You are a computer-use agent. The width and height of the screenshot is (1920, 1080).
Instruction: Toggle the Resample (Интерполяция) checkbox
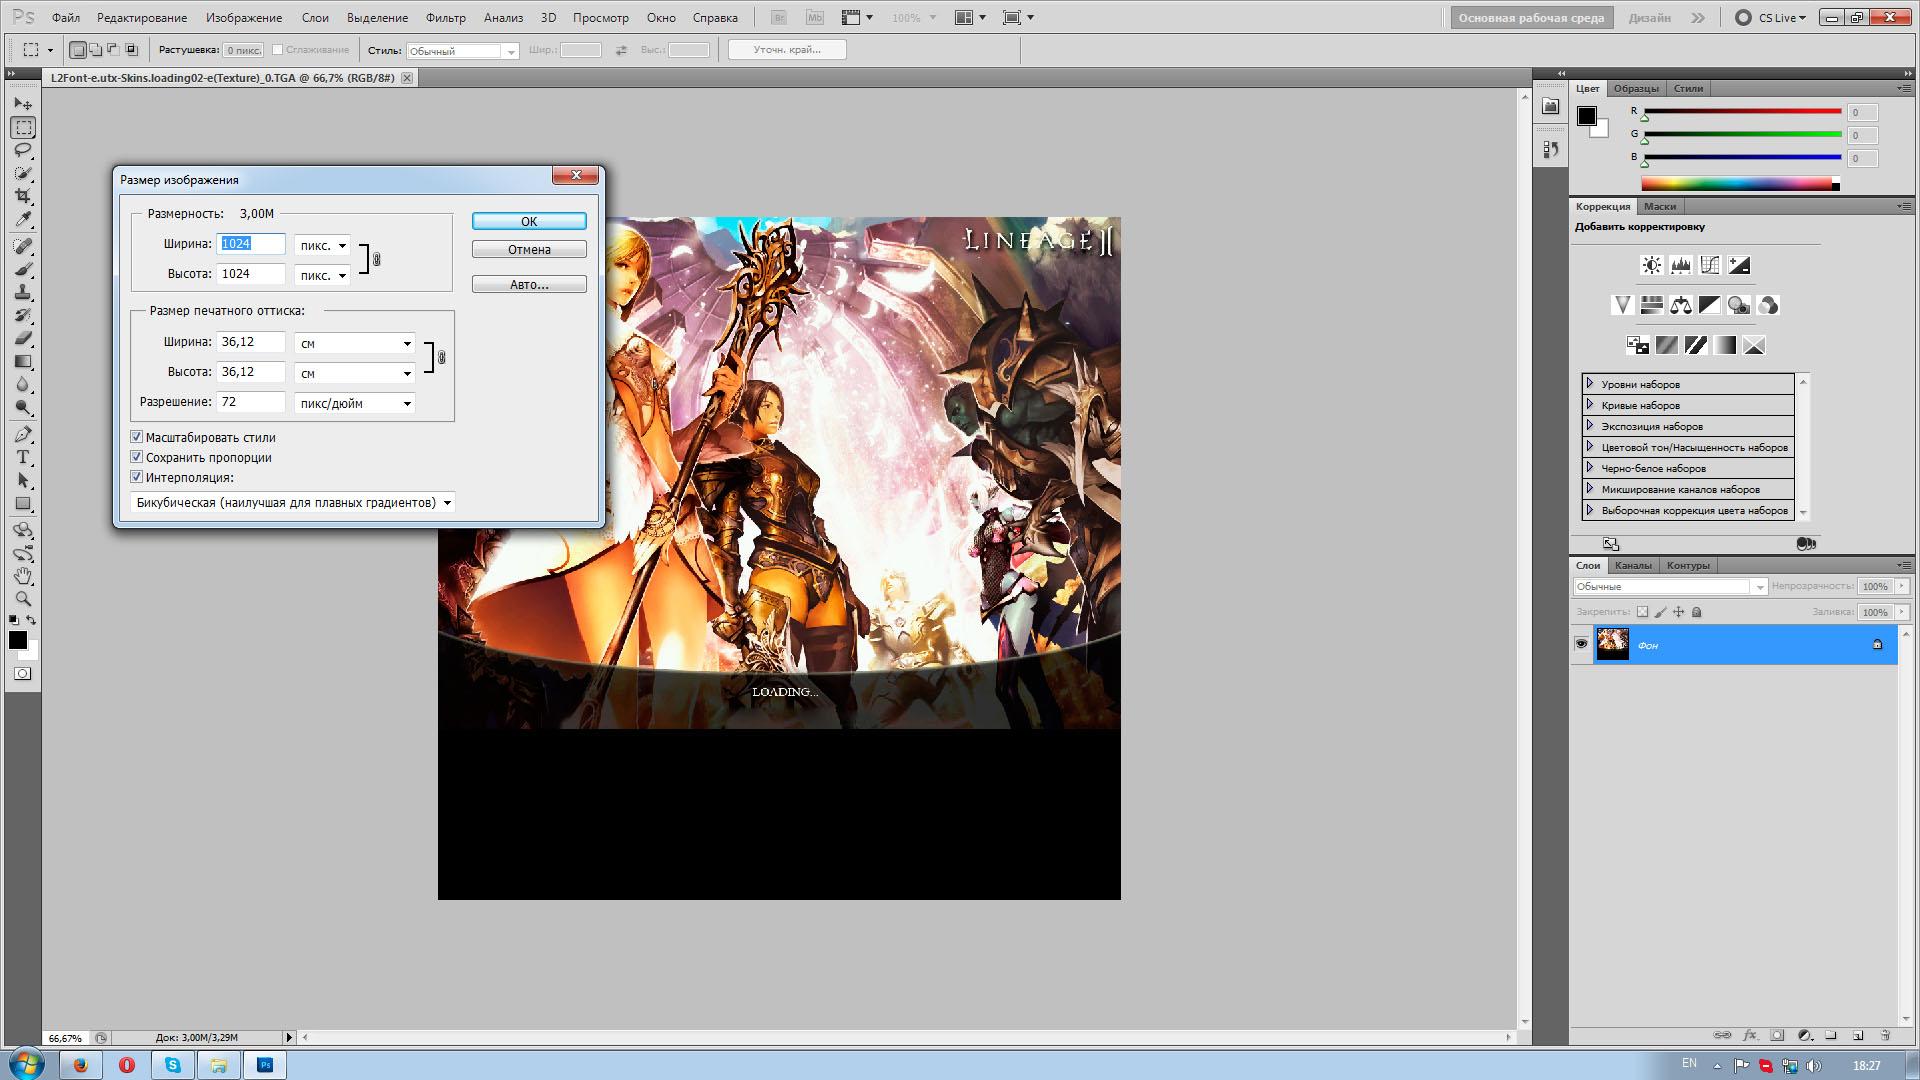click(x=137, y=477)
